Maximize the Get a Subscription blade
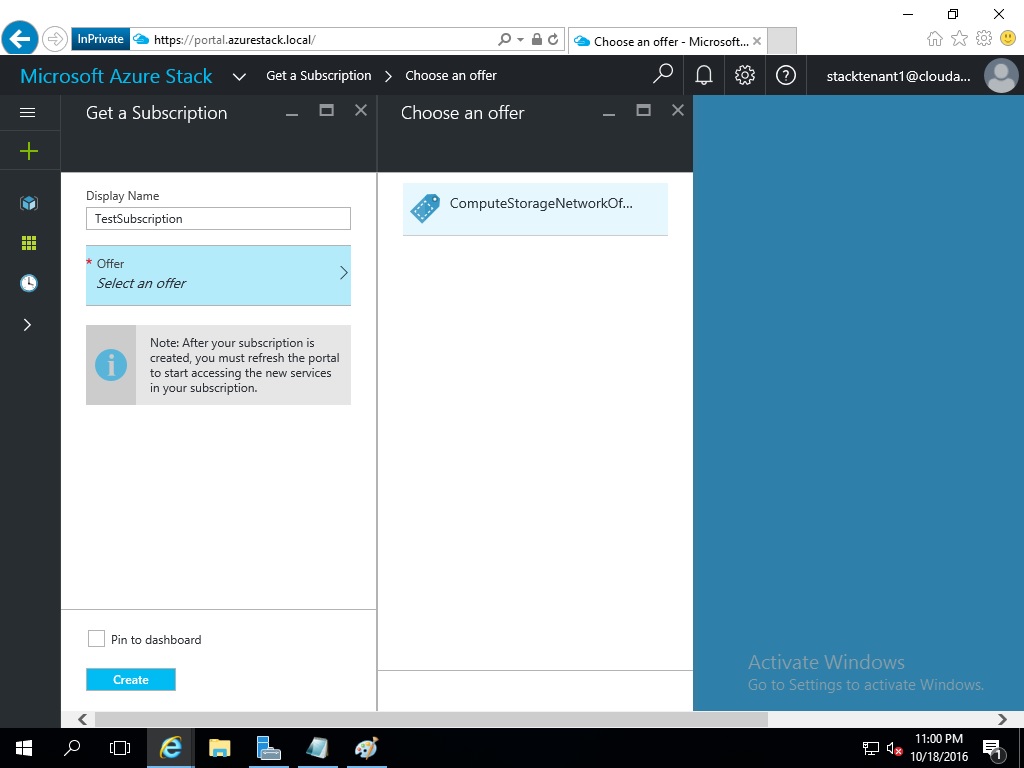Image resolution: width=1024 pixels, height=768 pixels. click(x=327, y=110)
